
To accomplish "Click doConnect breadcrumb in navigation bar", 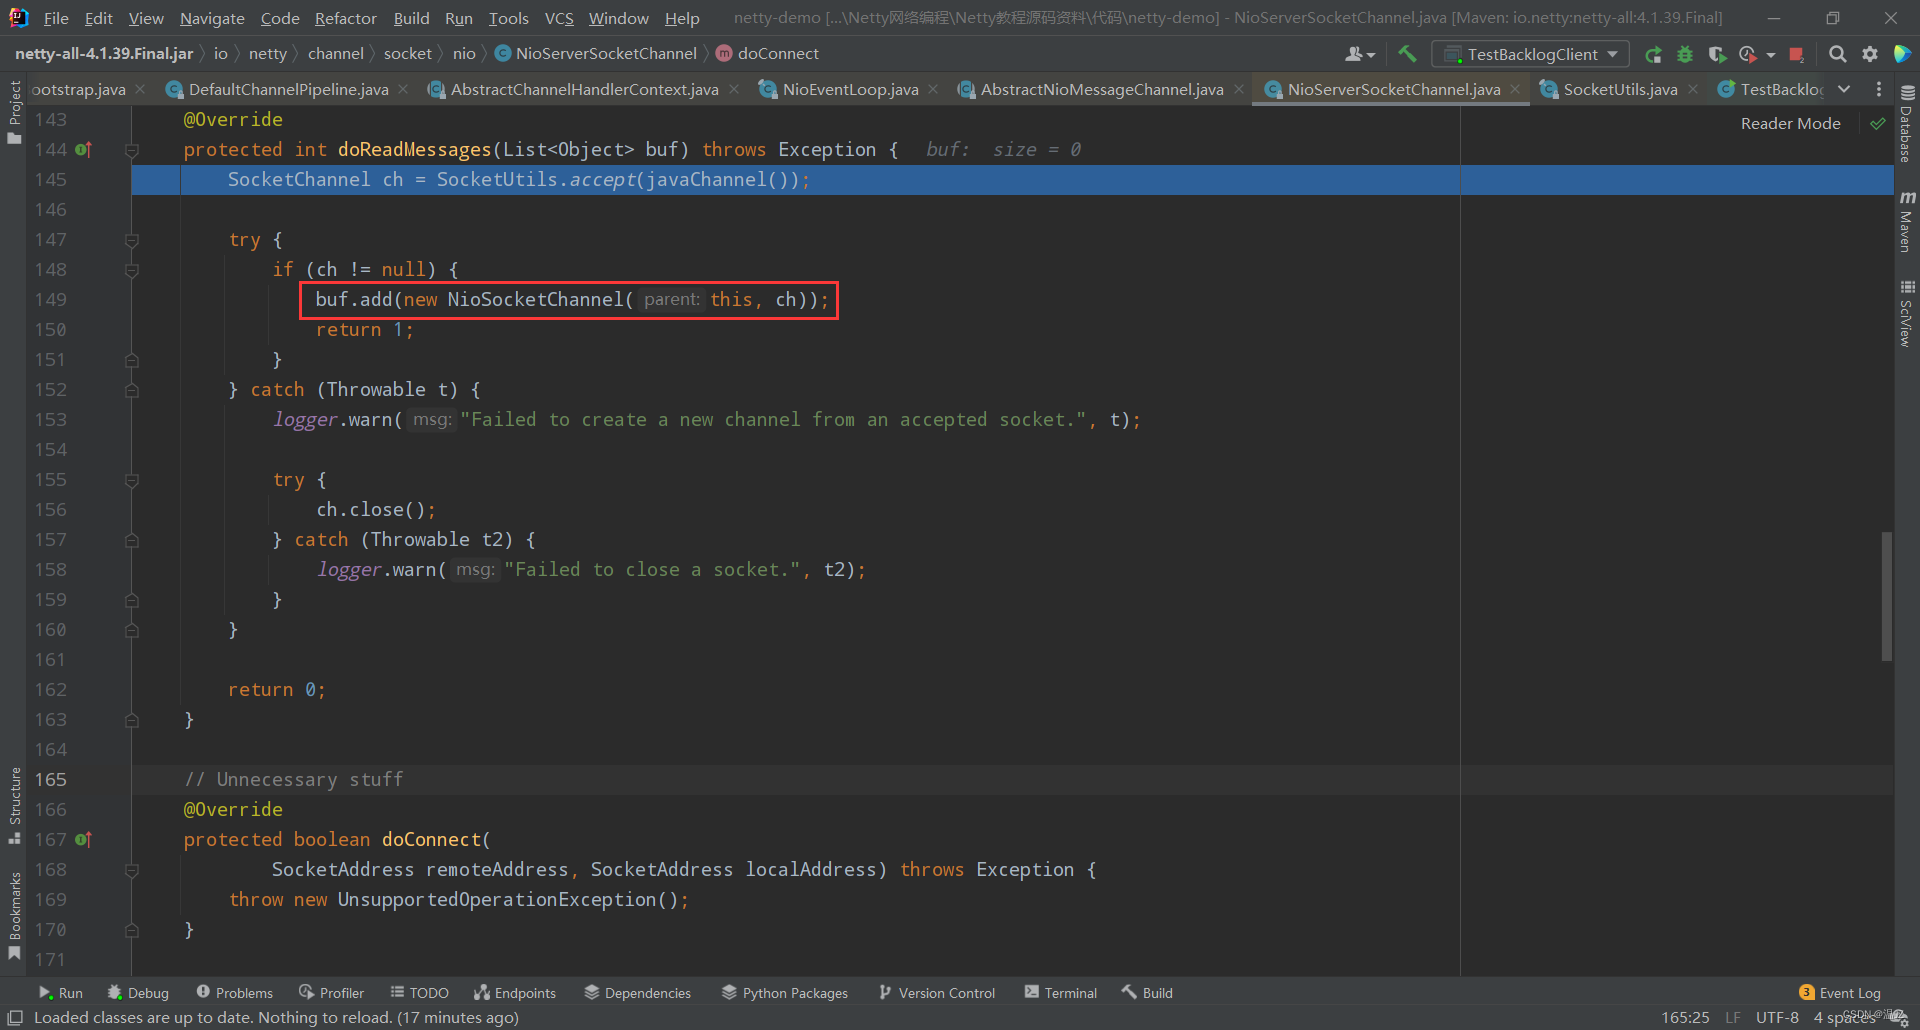I will (767, 53).
